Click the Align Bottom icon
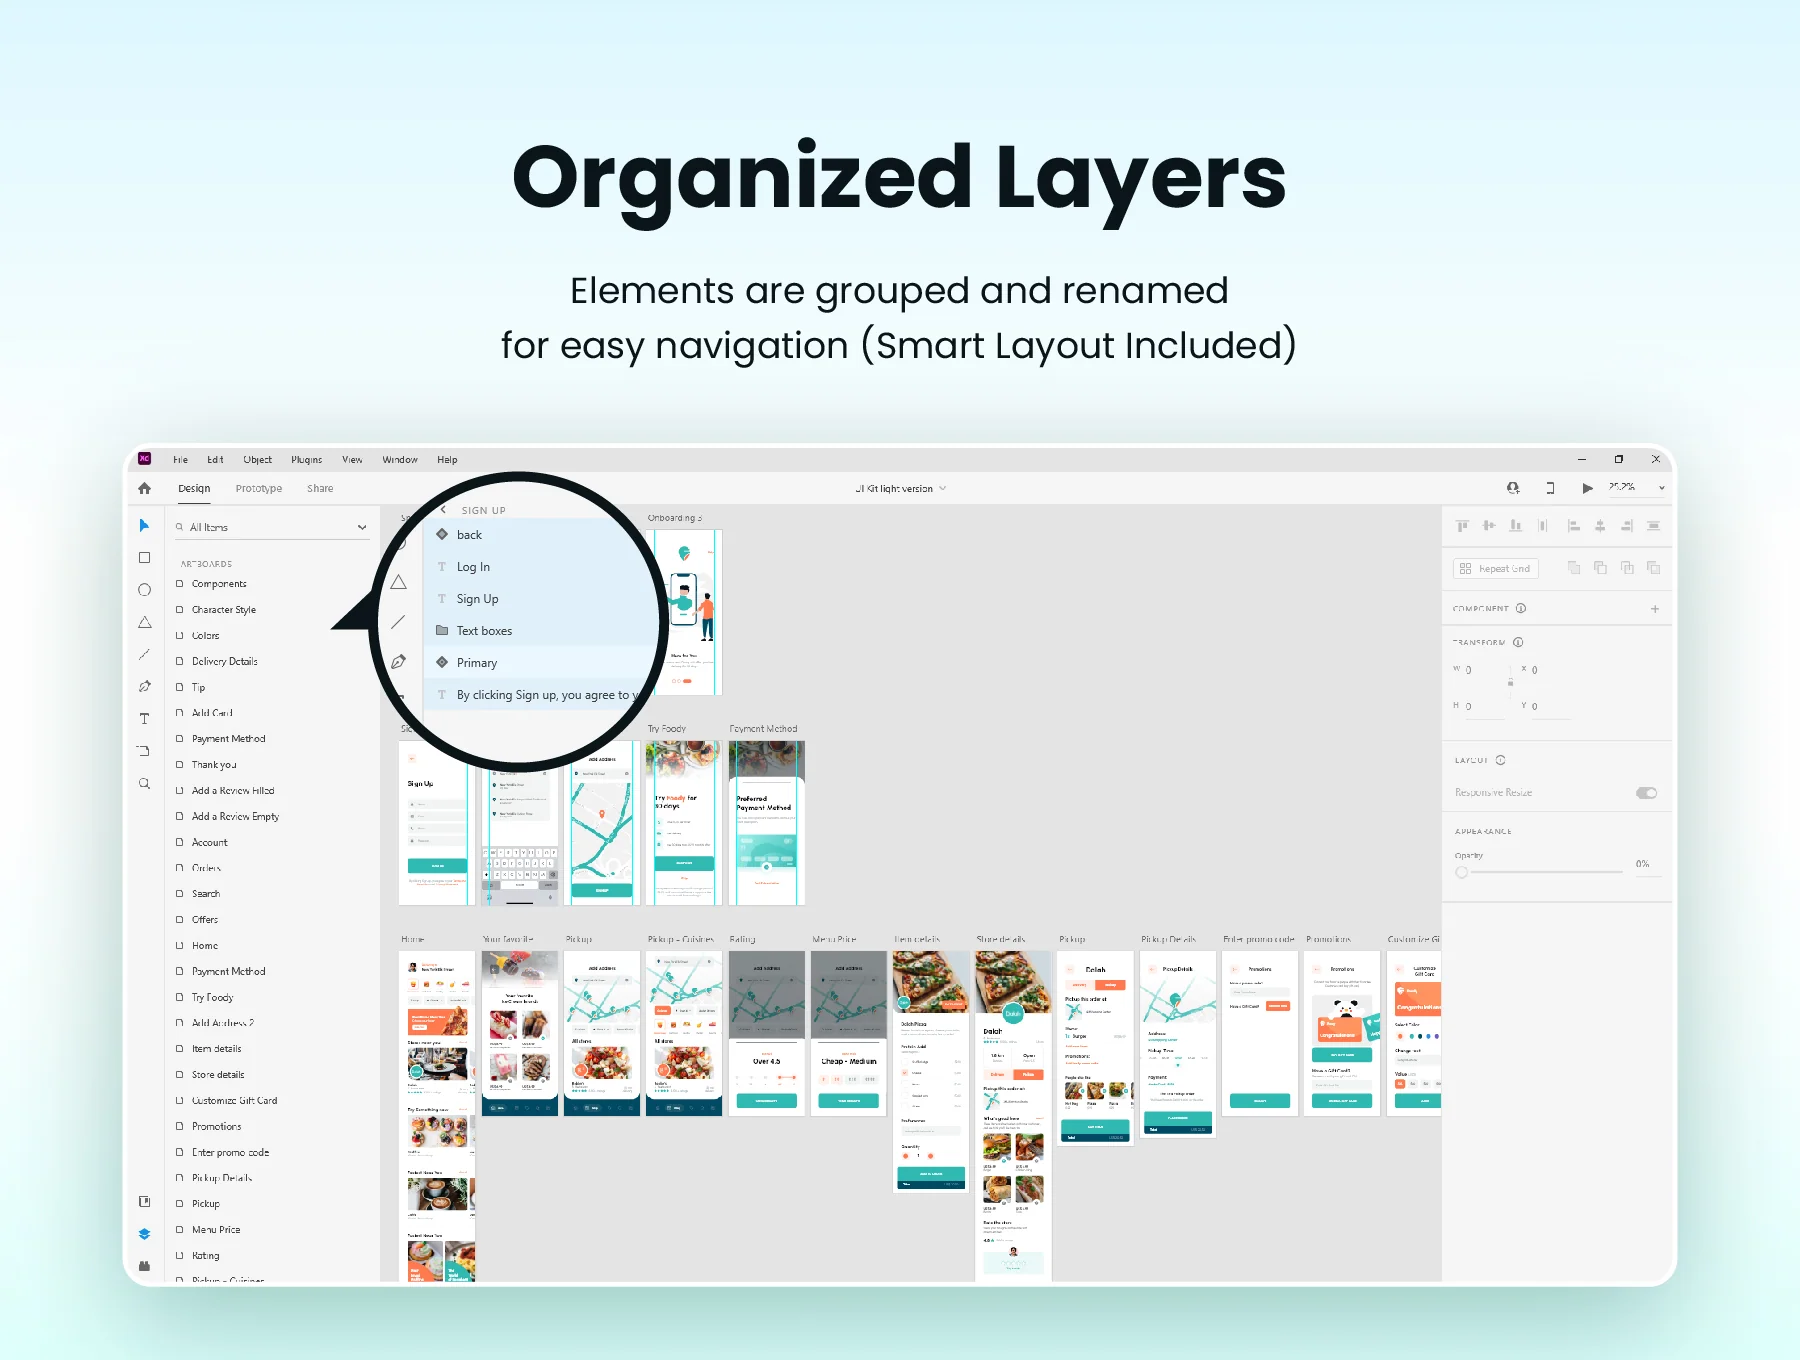Viewport: 1800px width, 1360px height. coord(1516,526)
